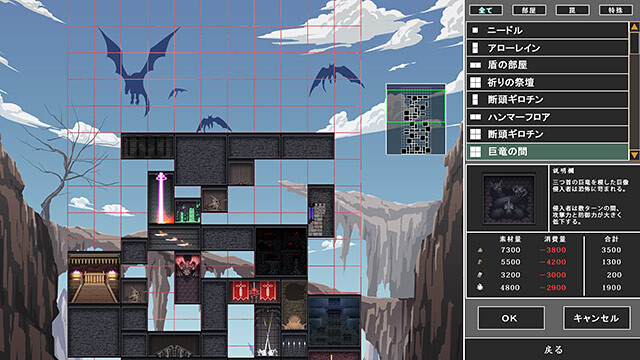Click the 戻る back button
The width and height of the screenshot is (640, 360).
pos(553,350)
